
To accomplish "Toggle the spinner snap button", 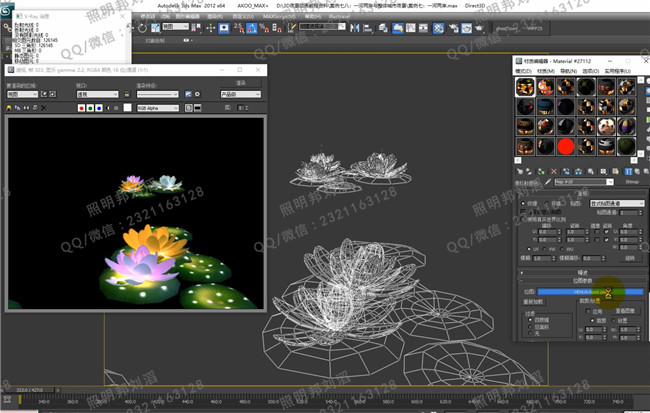I will pos(277,28).
